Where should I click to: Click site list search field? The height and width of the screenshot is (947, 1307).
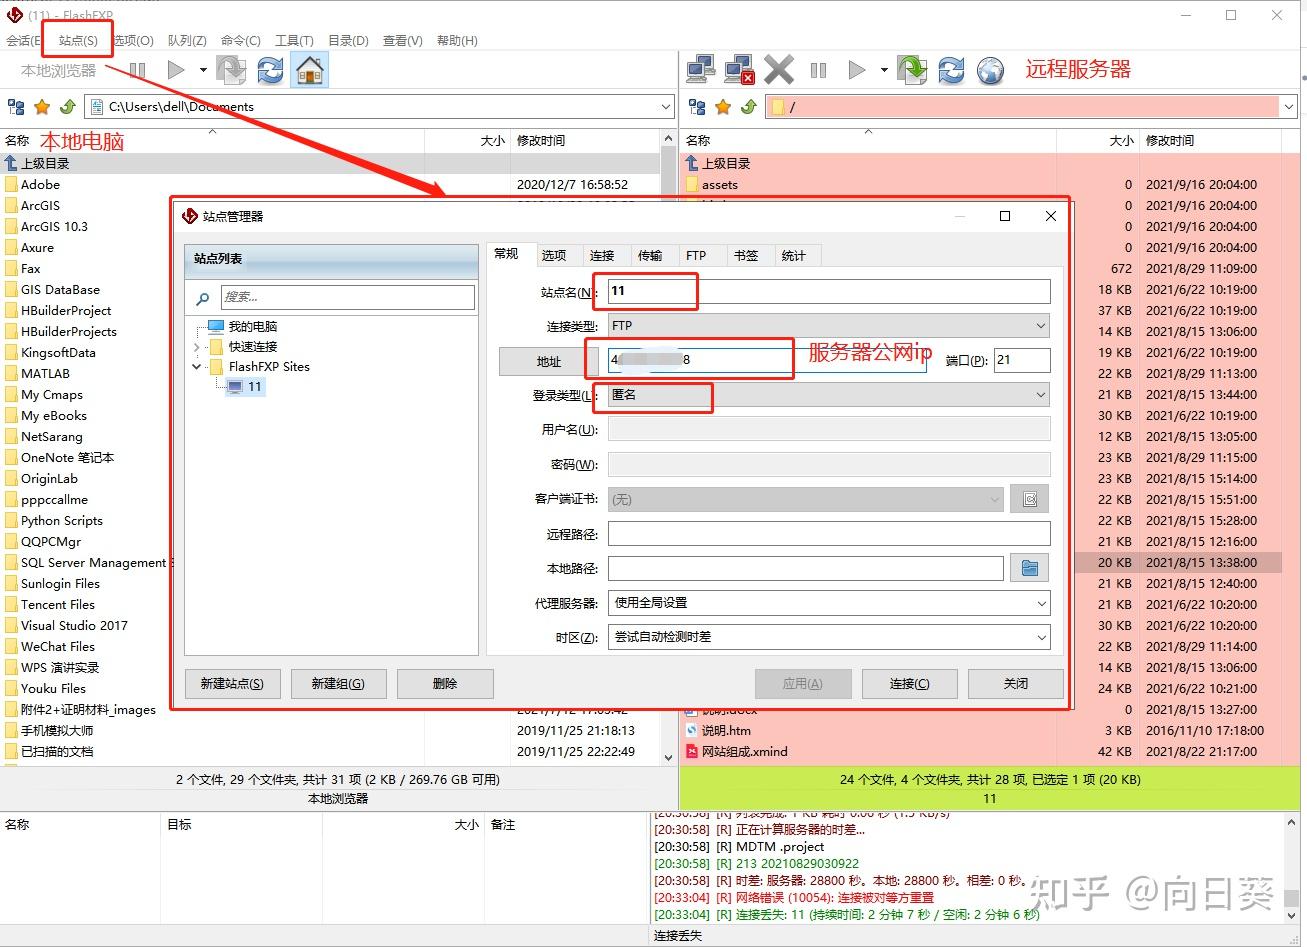[346, 297]
